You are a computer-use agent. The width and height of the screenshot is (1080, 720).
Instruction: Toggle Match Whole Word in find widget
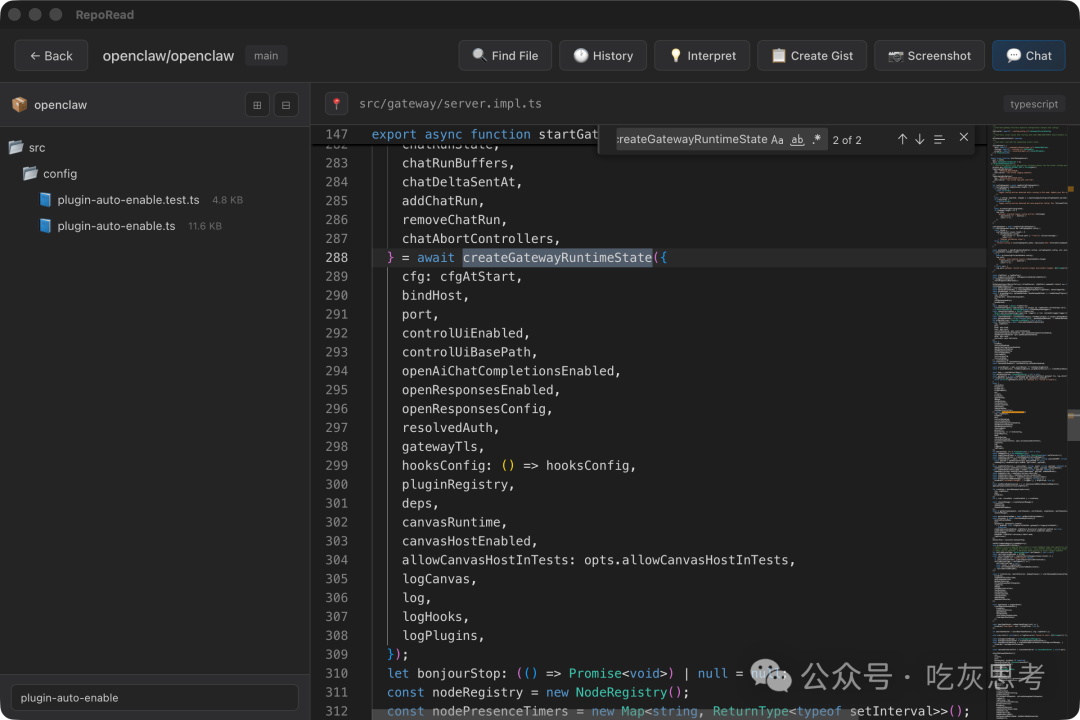click(x=797, y=140)
